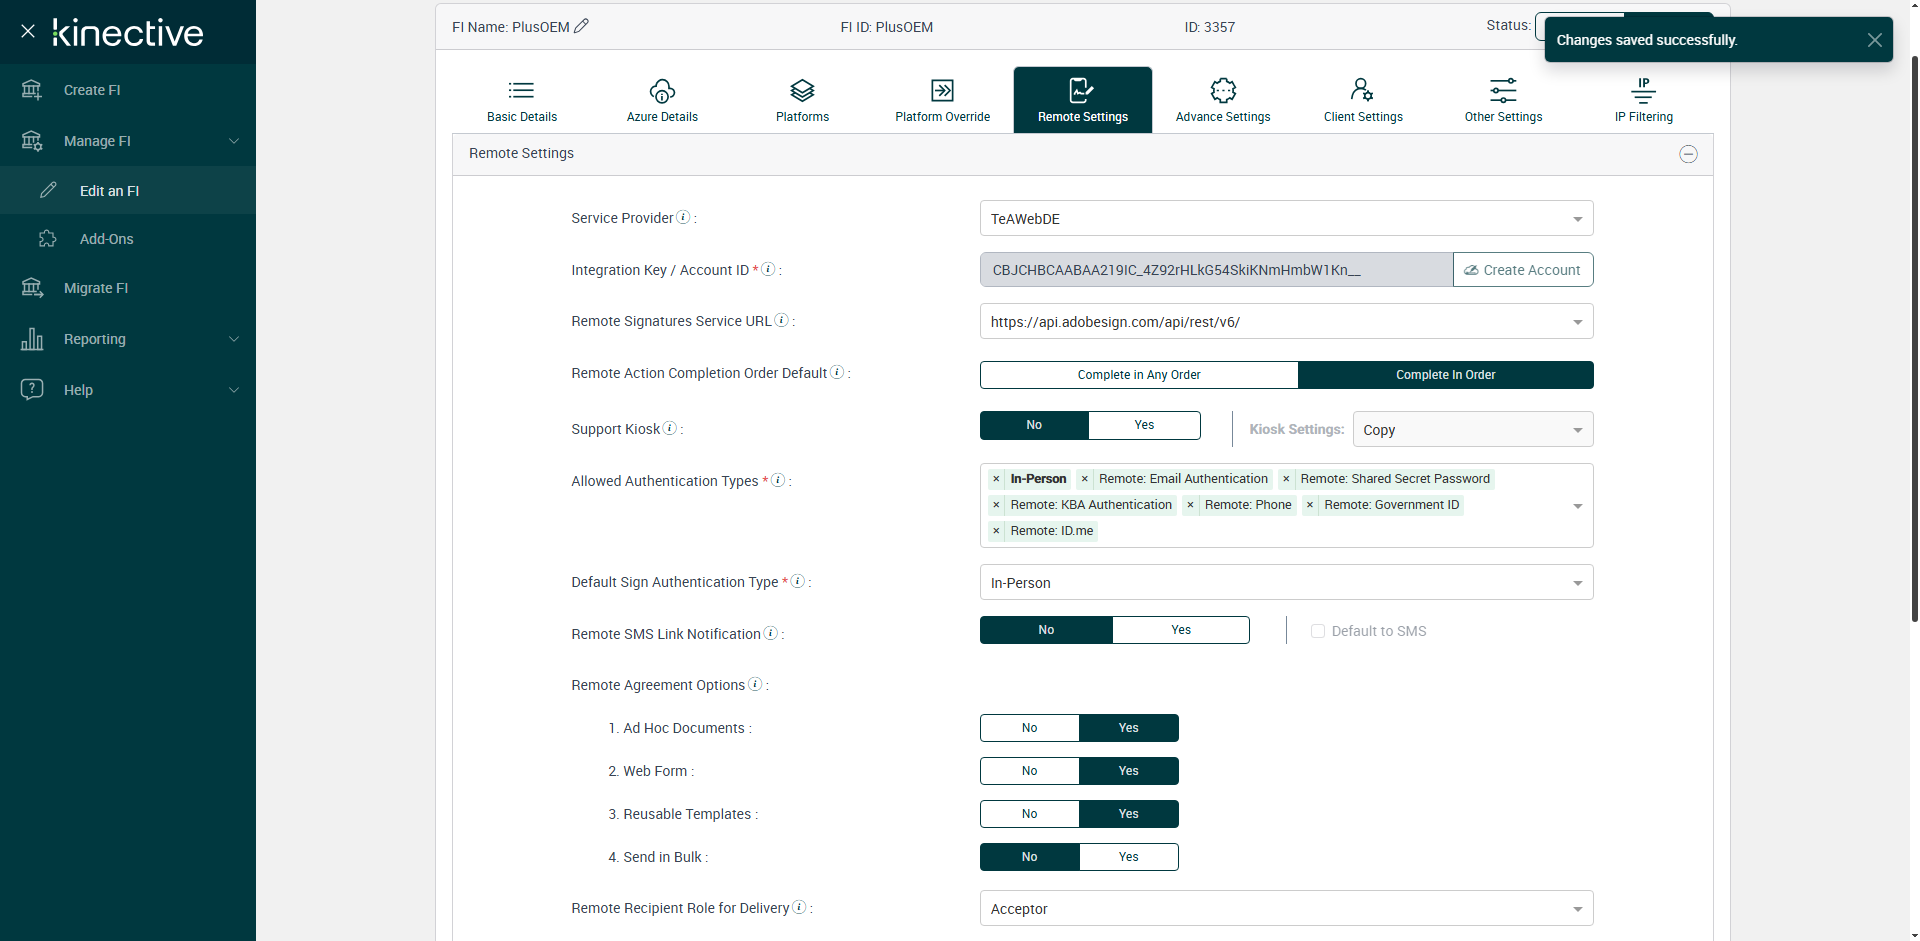The width and height of the screenshot is (1920, 941).
Task: Click the pencil icon beside FI Name
Action: (x=581, y=26)
